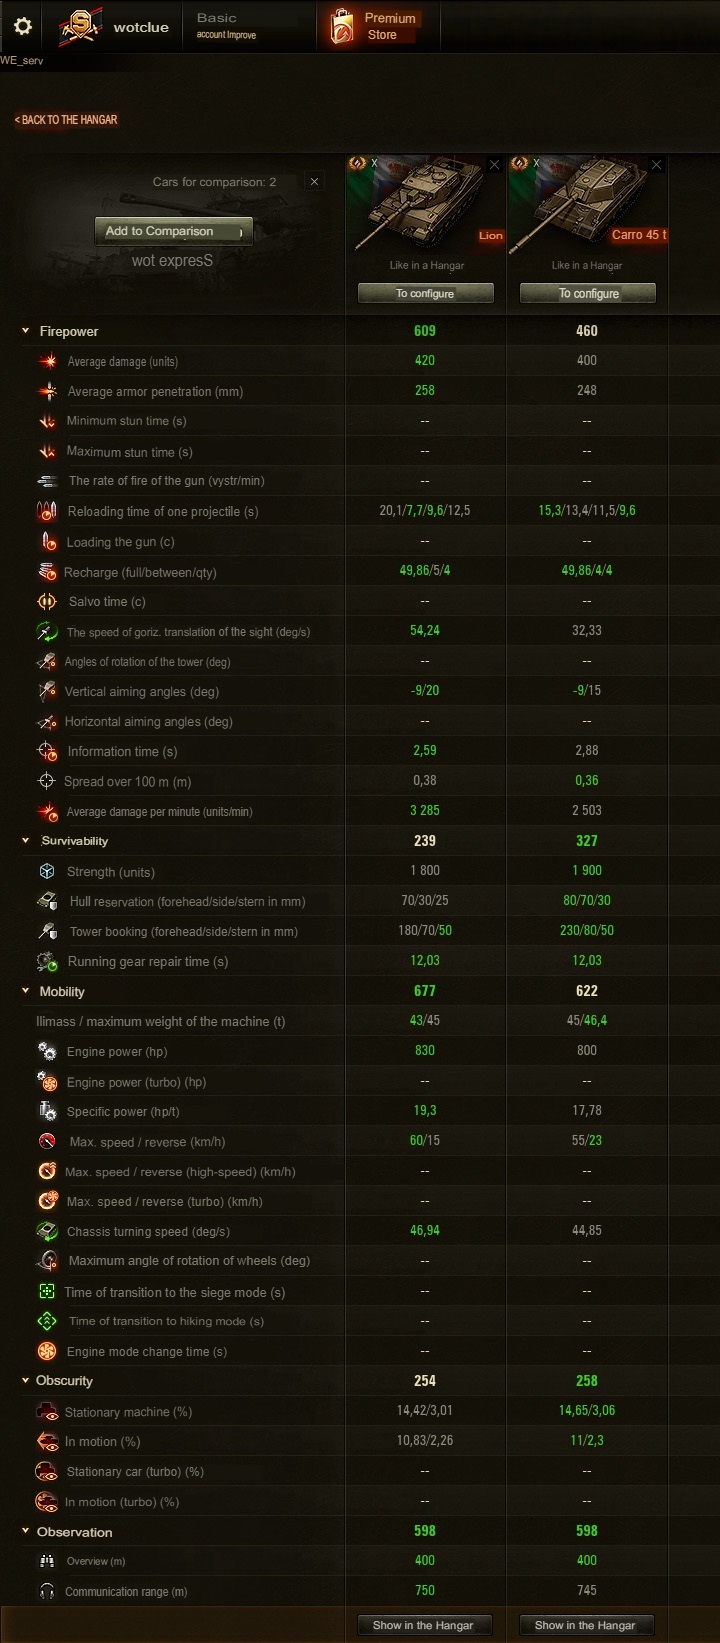This screenshot has height=1643, width=720.
Task: Collapse the Obscurity section
Action: tap(26, 1381)
